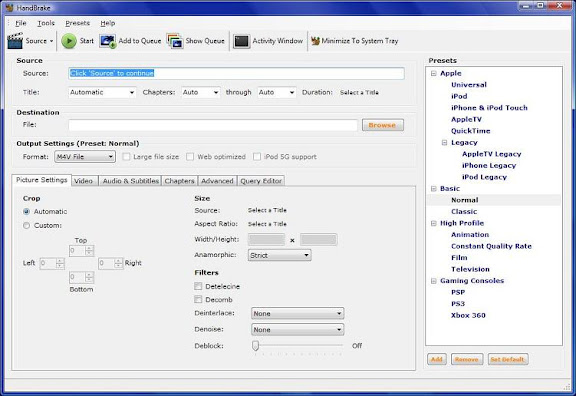Viewport: 576px width, 396px height.
Task: Select the QuickTime preset
Action: coord(471,131)
